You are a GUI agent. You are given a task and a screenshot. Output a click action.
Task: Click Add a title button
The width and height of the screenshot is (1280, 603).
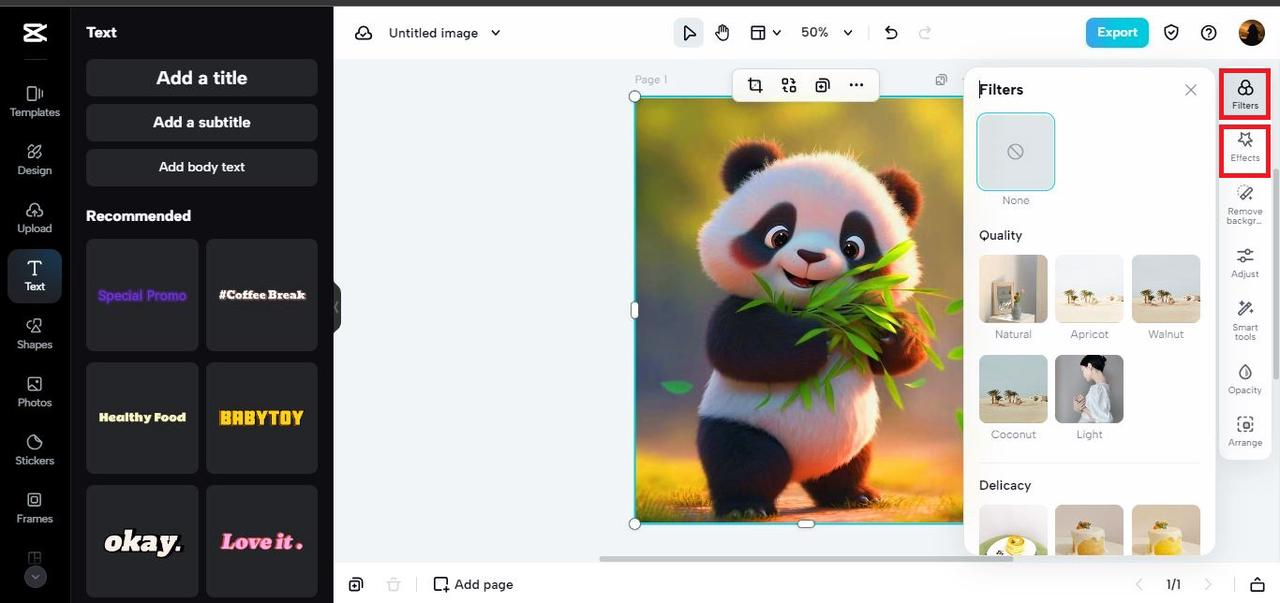pos(202,78)
